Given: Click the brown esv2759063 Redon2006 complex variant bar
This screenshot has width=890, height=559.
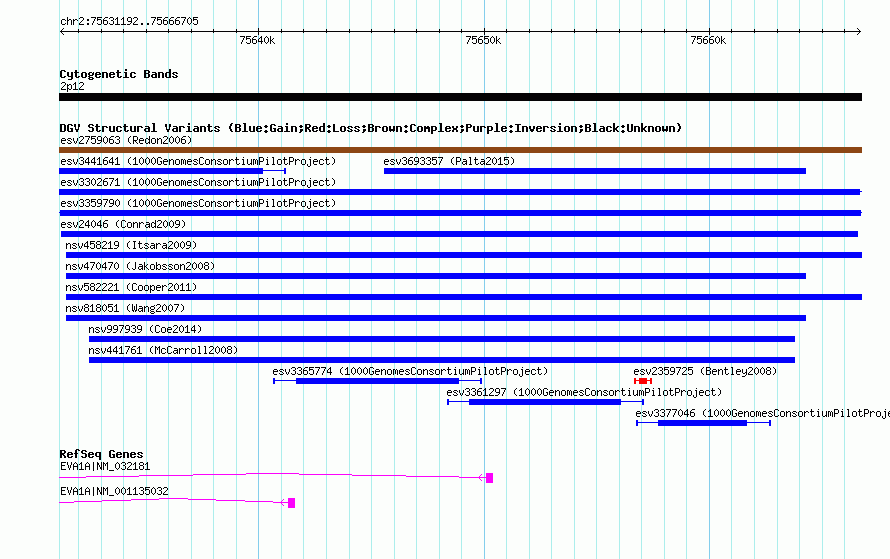Looking at the screenshot, I should click(x=460, y=150).
